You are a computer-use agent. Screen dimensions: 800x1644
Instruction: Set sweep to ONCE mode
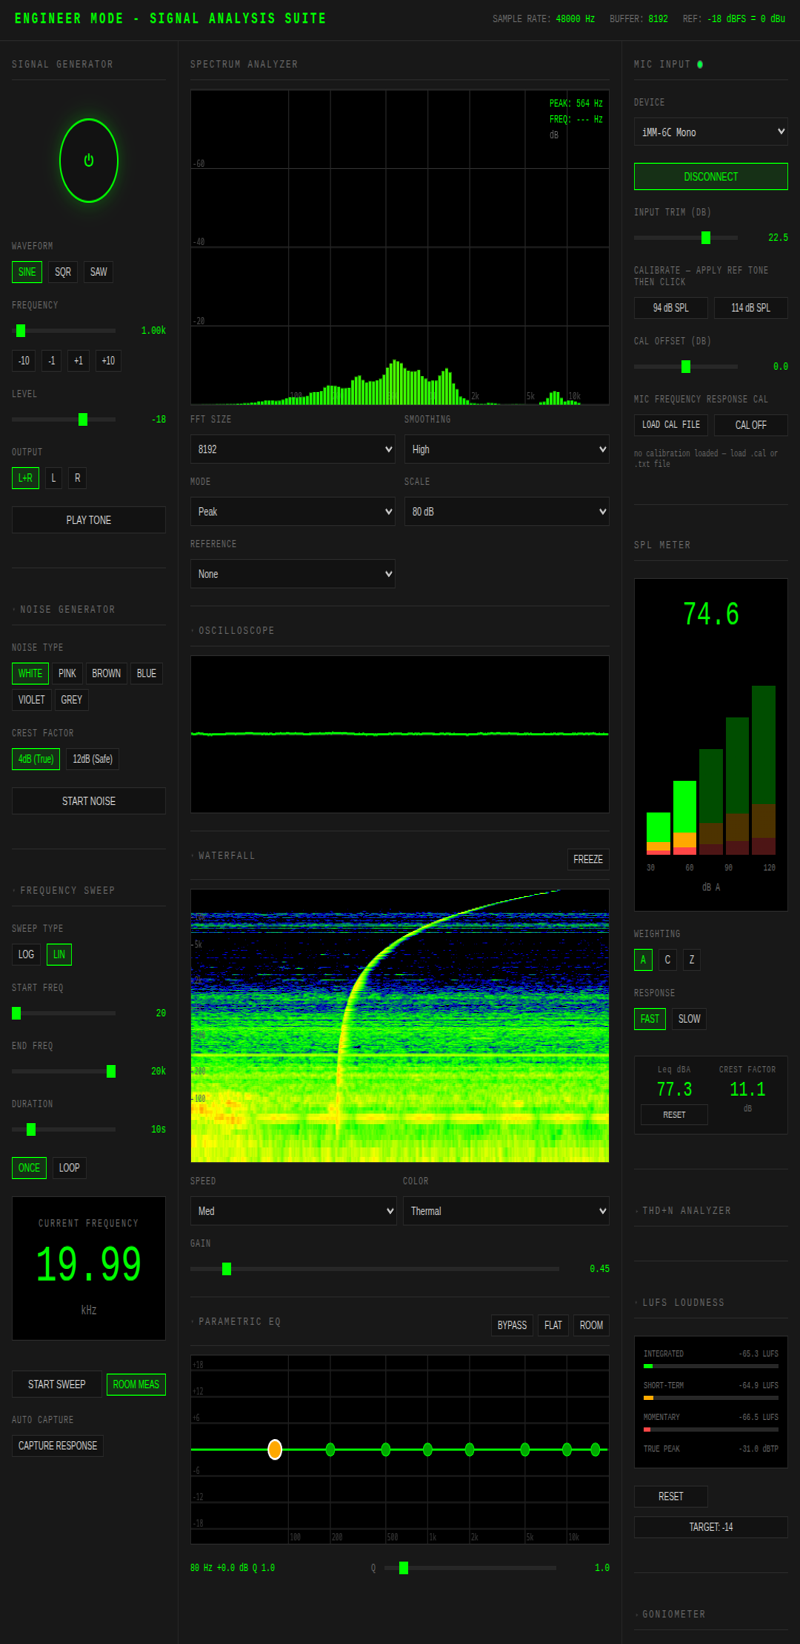(29, 1168)
